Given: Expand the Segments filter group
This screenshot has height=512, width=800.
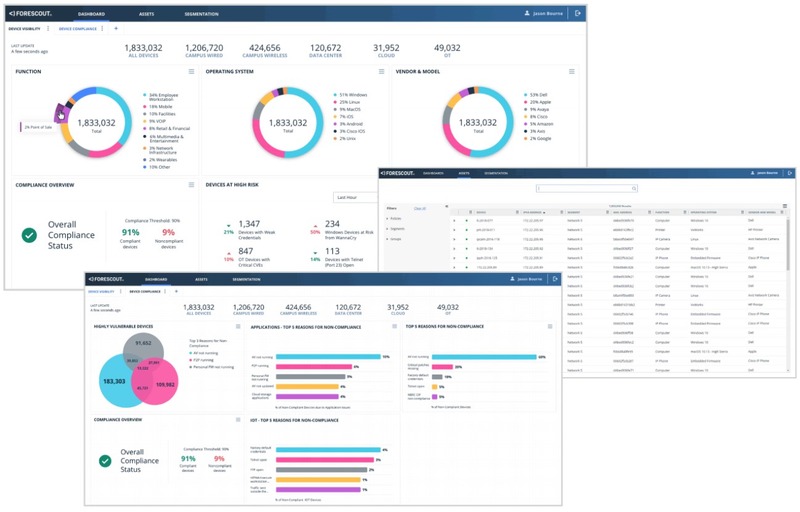Looking at the screenshot, I should 396,229.
